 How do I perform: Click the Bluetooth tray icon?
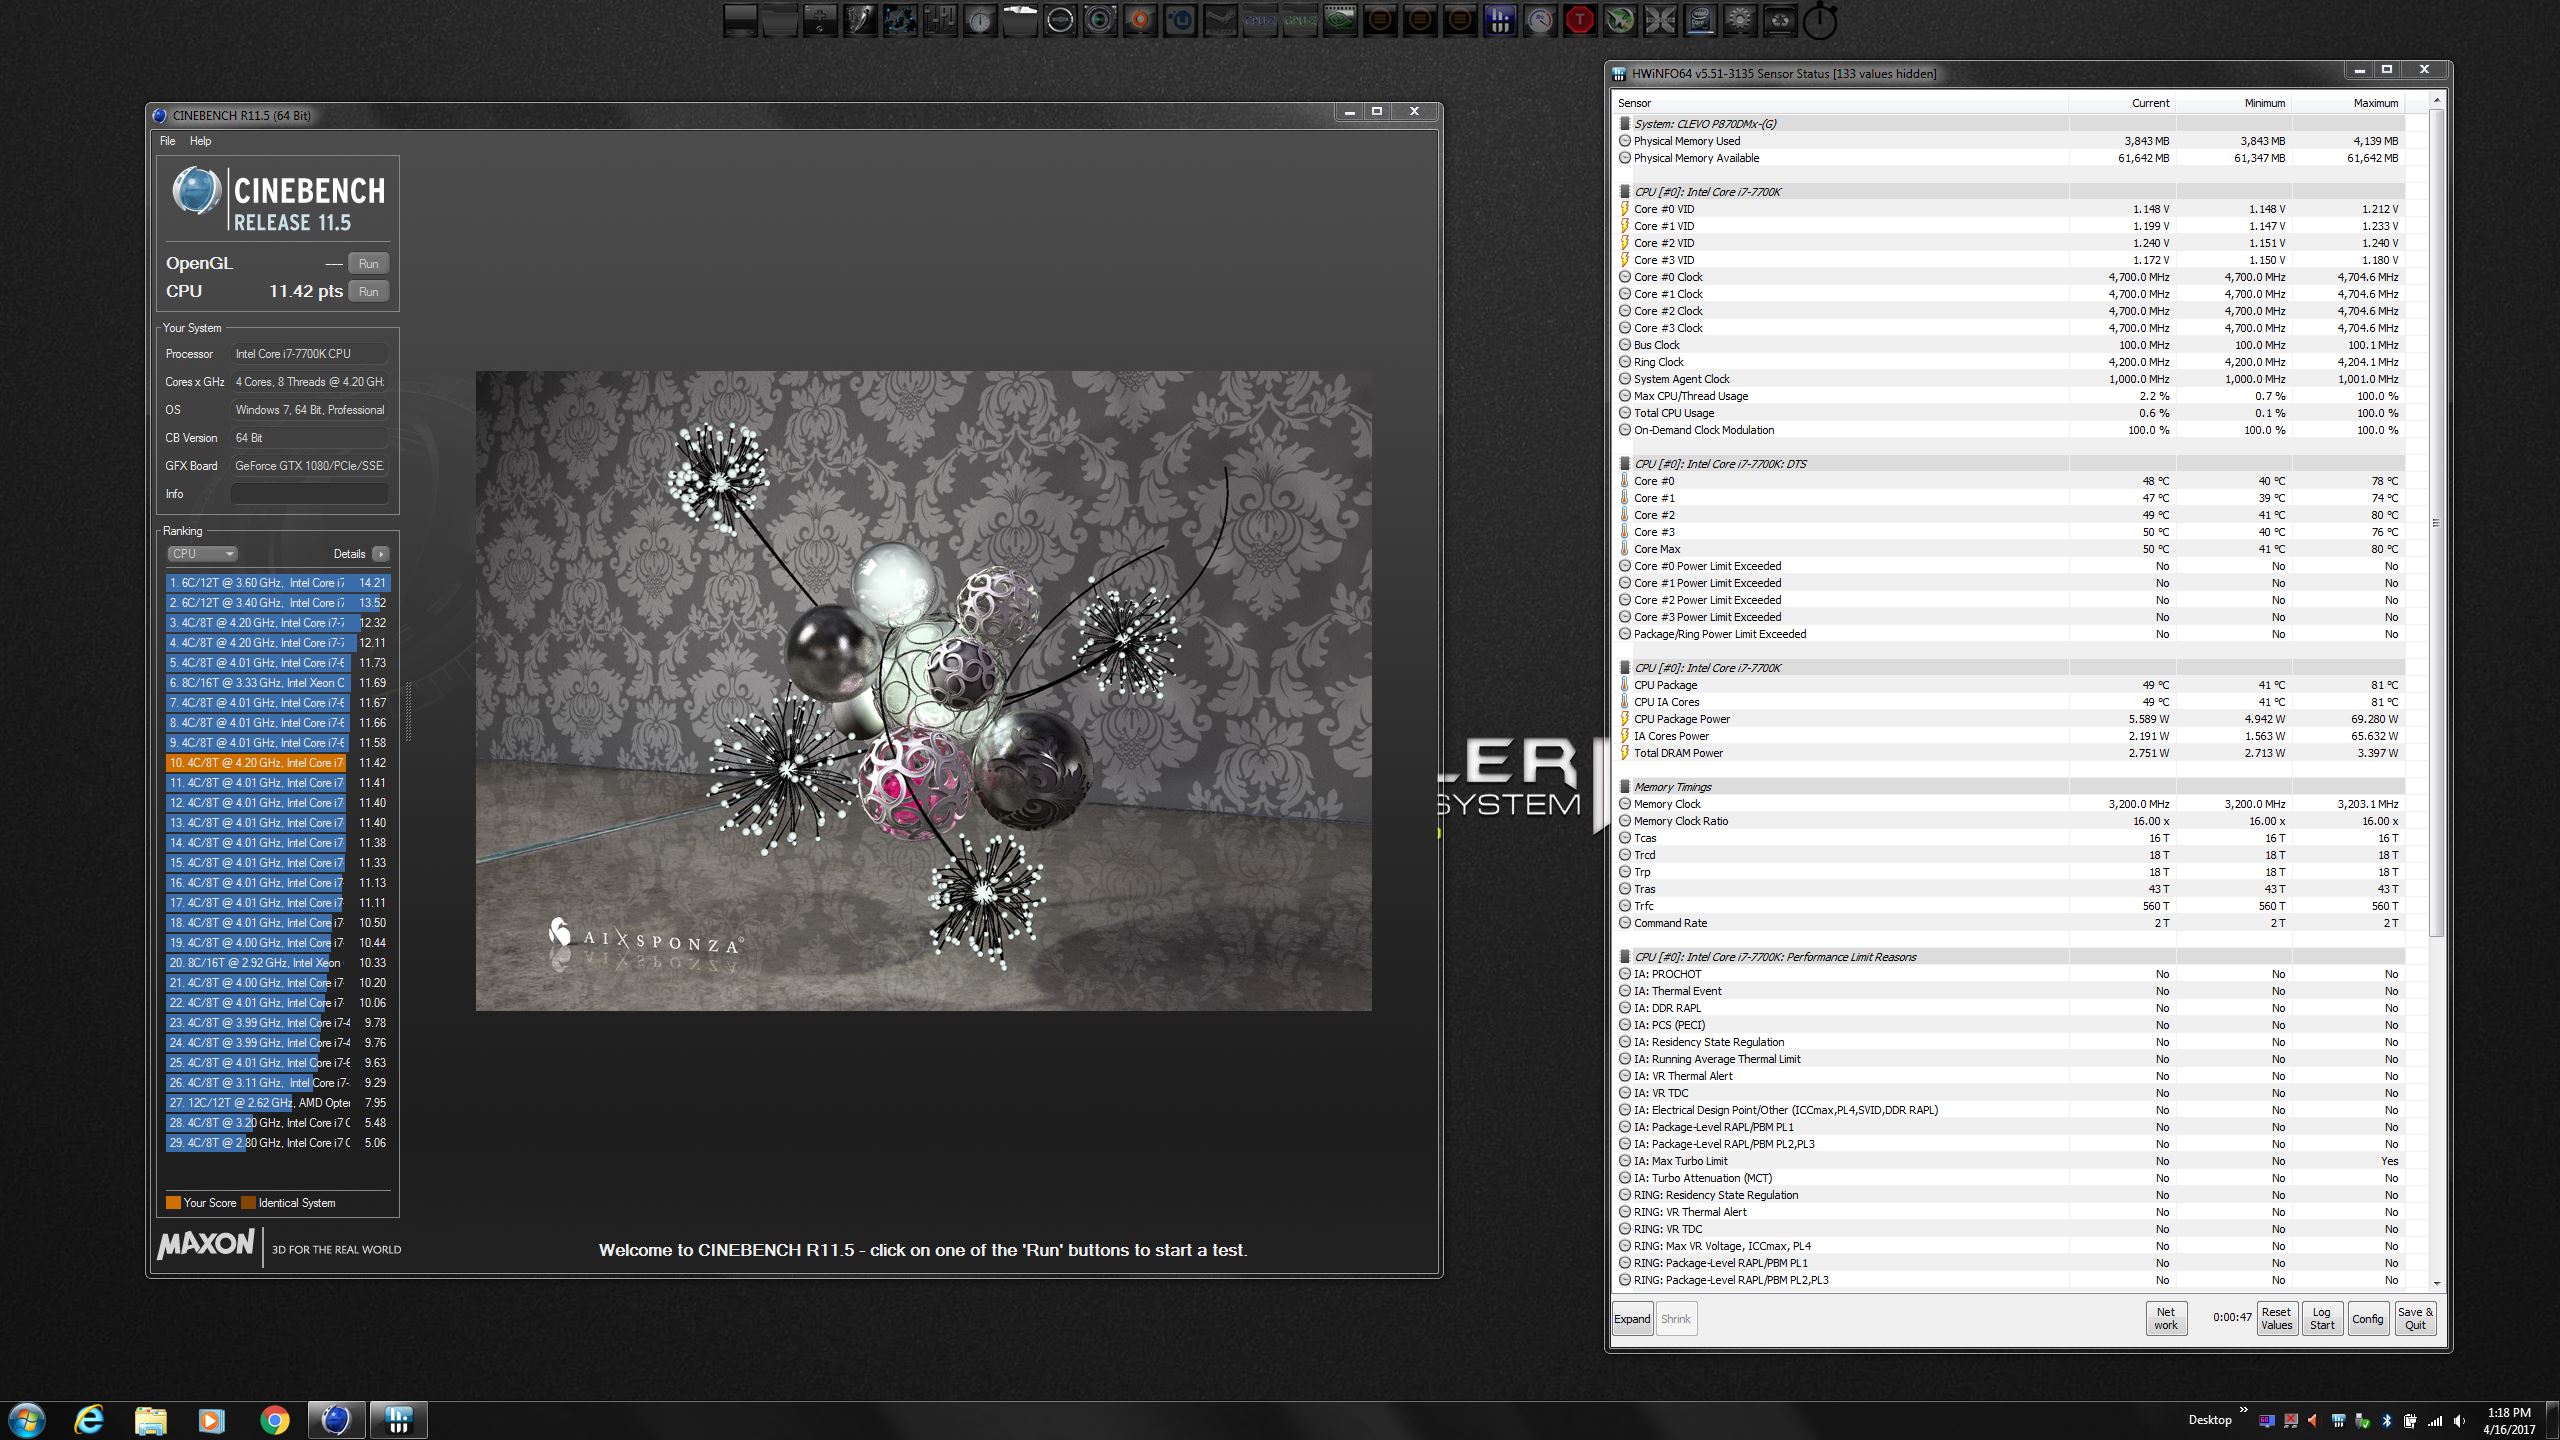[2386, 1420]
